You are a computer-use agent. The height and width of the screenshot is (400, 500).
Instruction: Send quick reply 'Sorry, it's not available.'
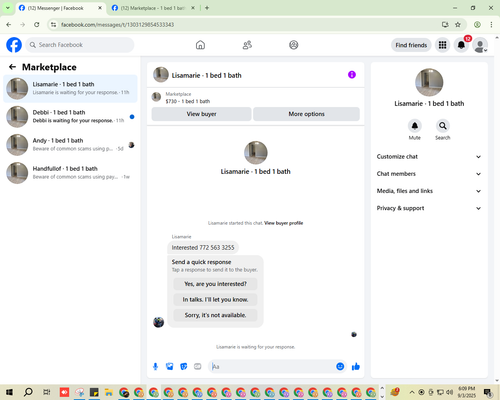(x=215, y=315)
